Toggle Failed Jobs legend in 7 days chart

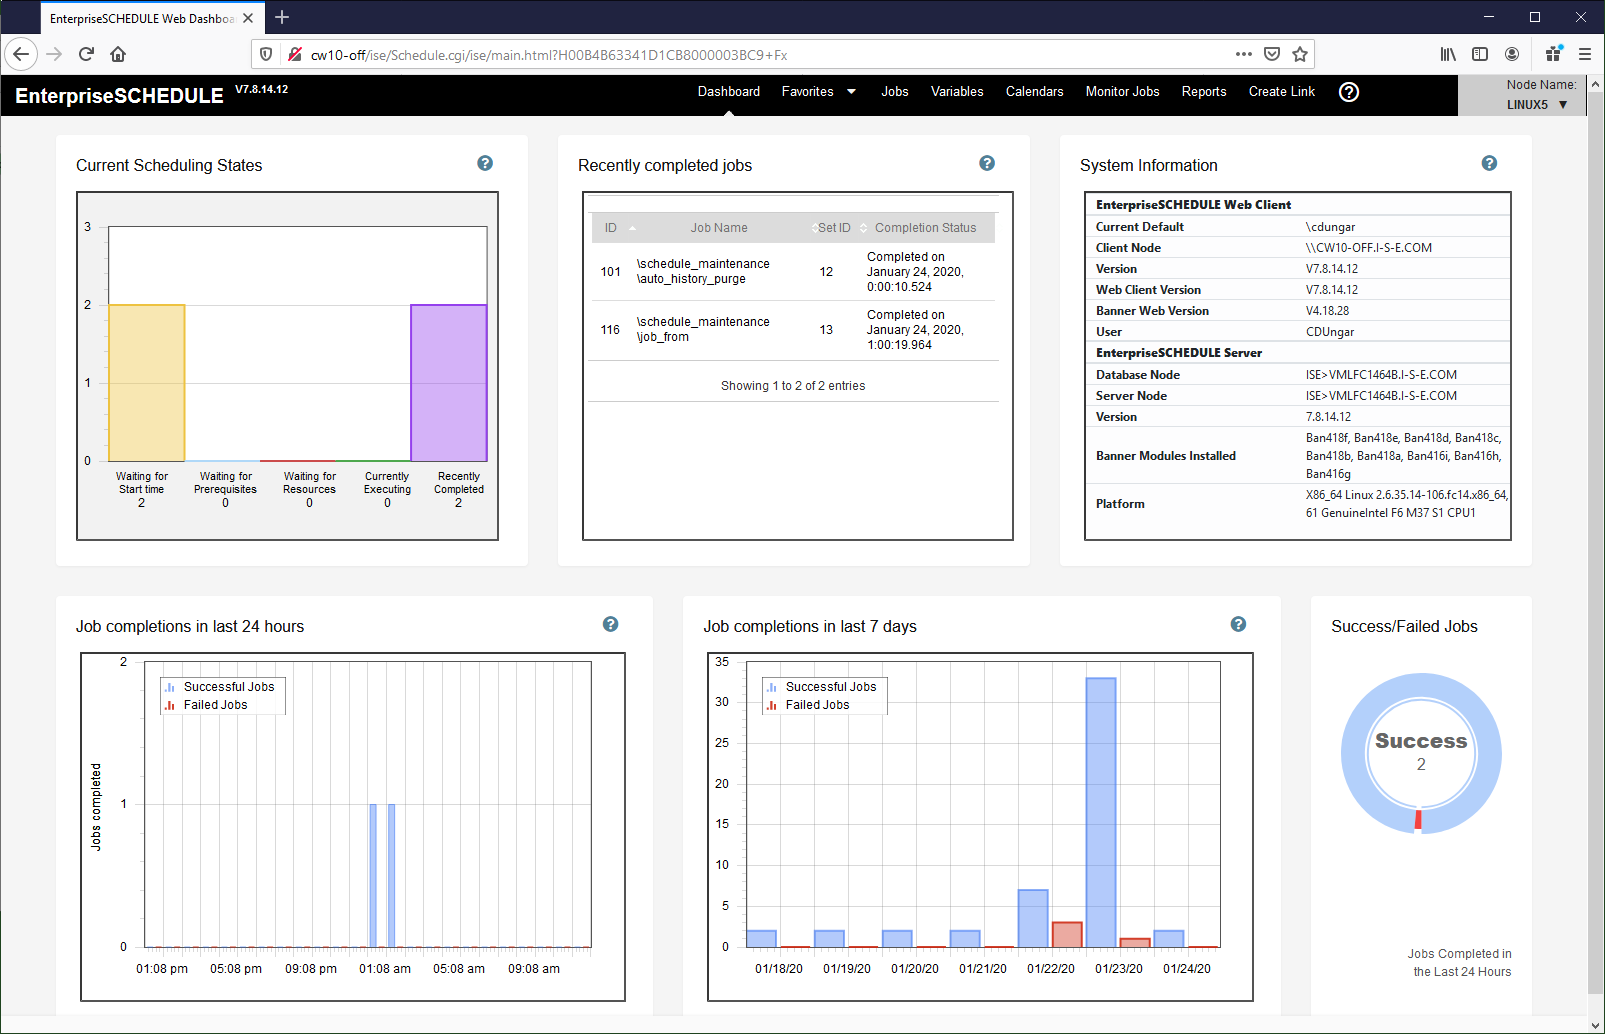(808, 705)
